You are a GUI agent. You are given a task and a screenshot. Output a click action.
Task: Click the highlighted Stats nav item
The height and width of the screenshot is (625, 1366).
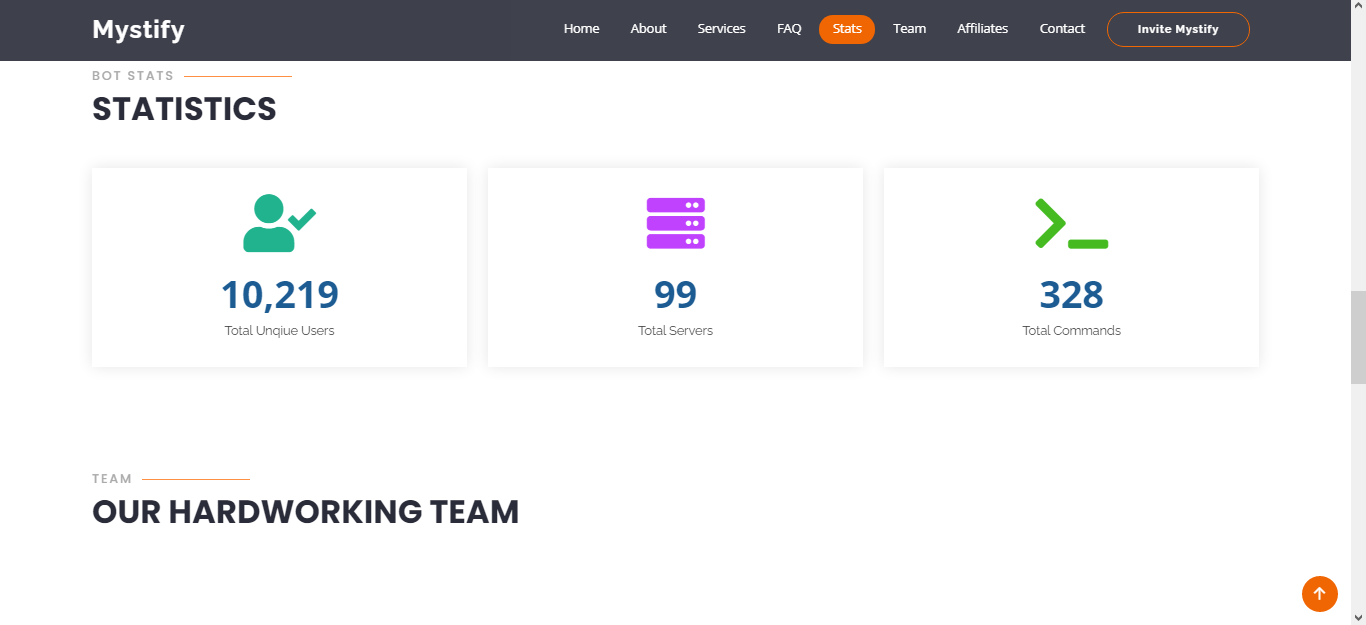point(846,29)
